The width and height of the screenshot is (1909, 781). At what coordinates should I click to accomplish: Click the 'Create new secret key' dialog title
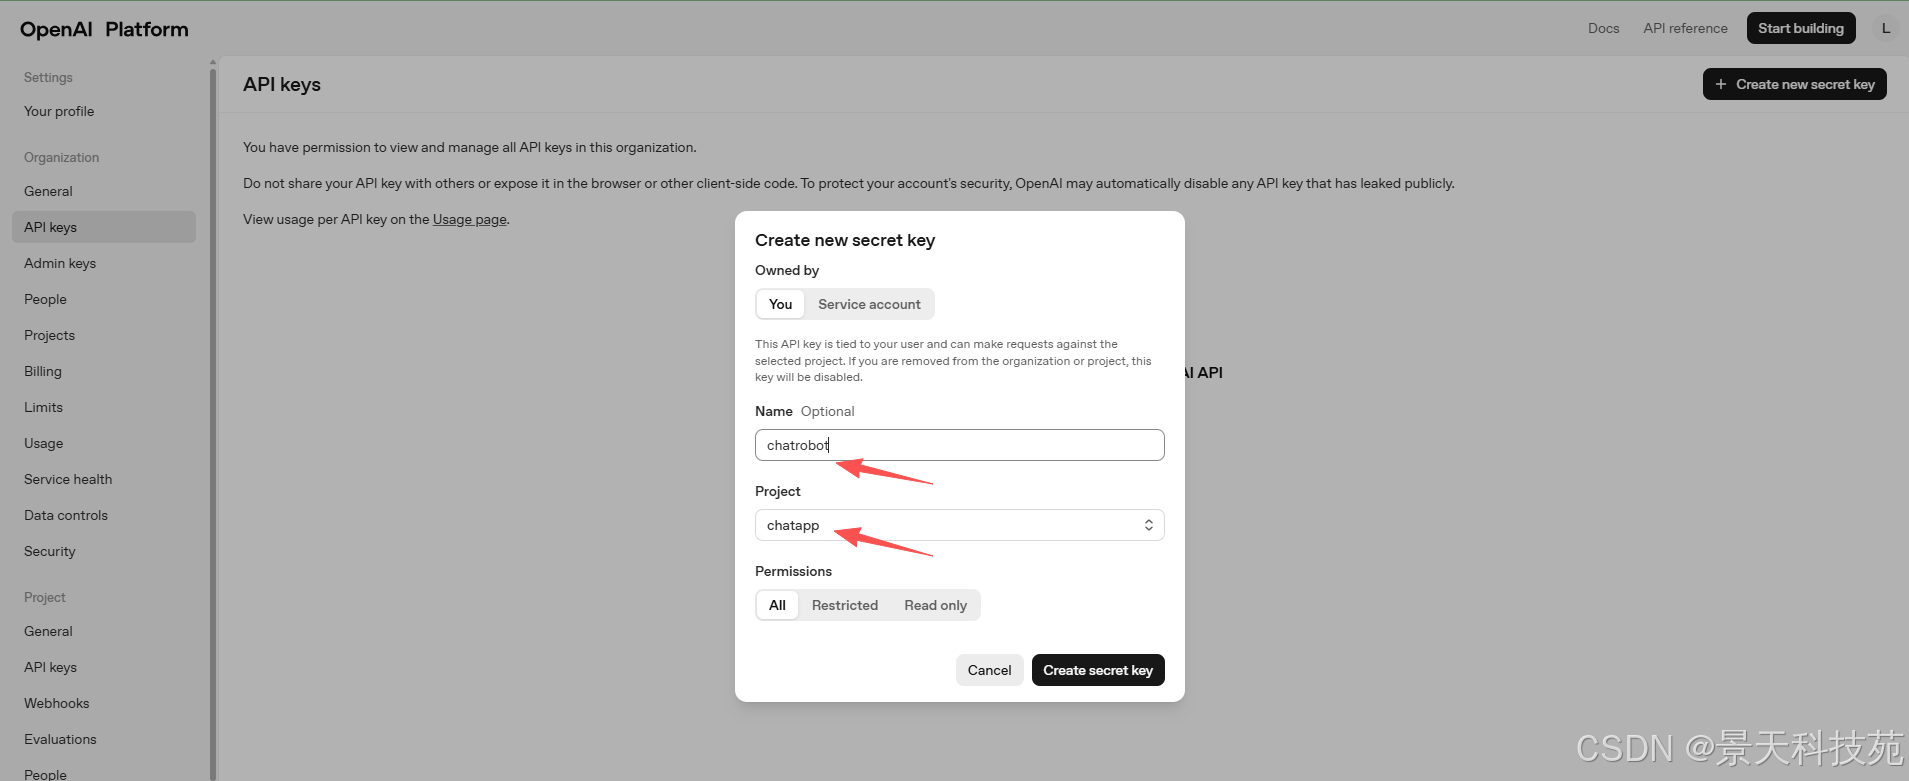click(845, 240)
